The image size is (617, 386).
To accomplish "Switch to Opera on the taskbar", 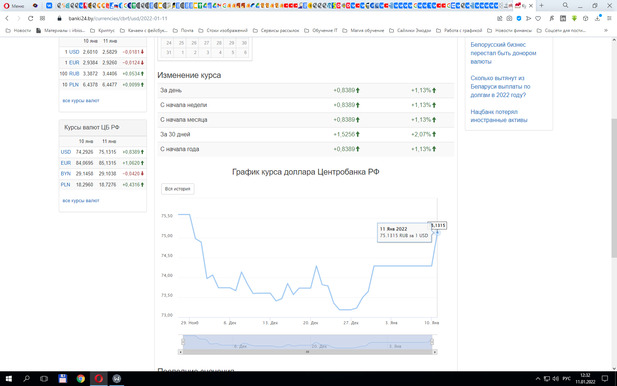I will click(99, 379).
